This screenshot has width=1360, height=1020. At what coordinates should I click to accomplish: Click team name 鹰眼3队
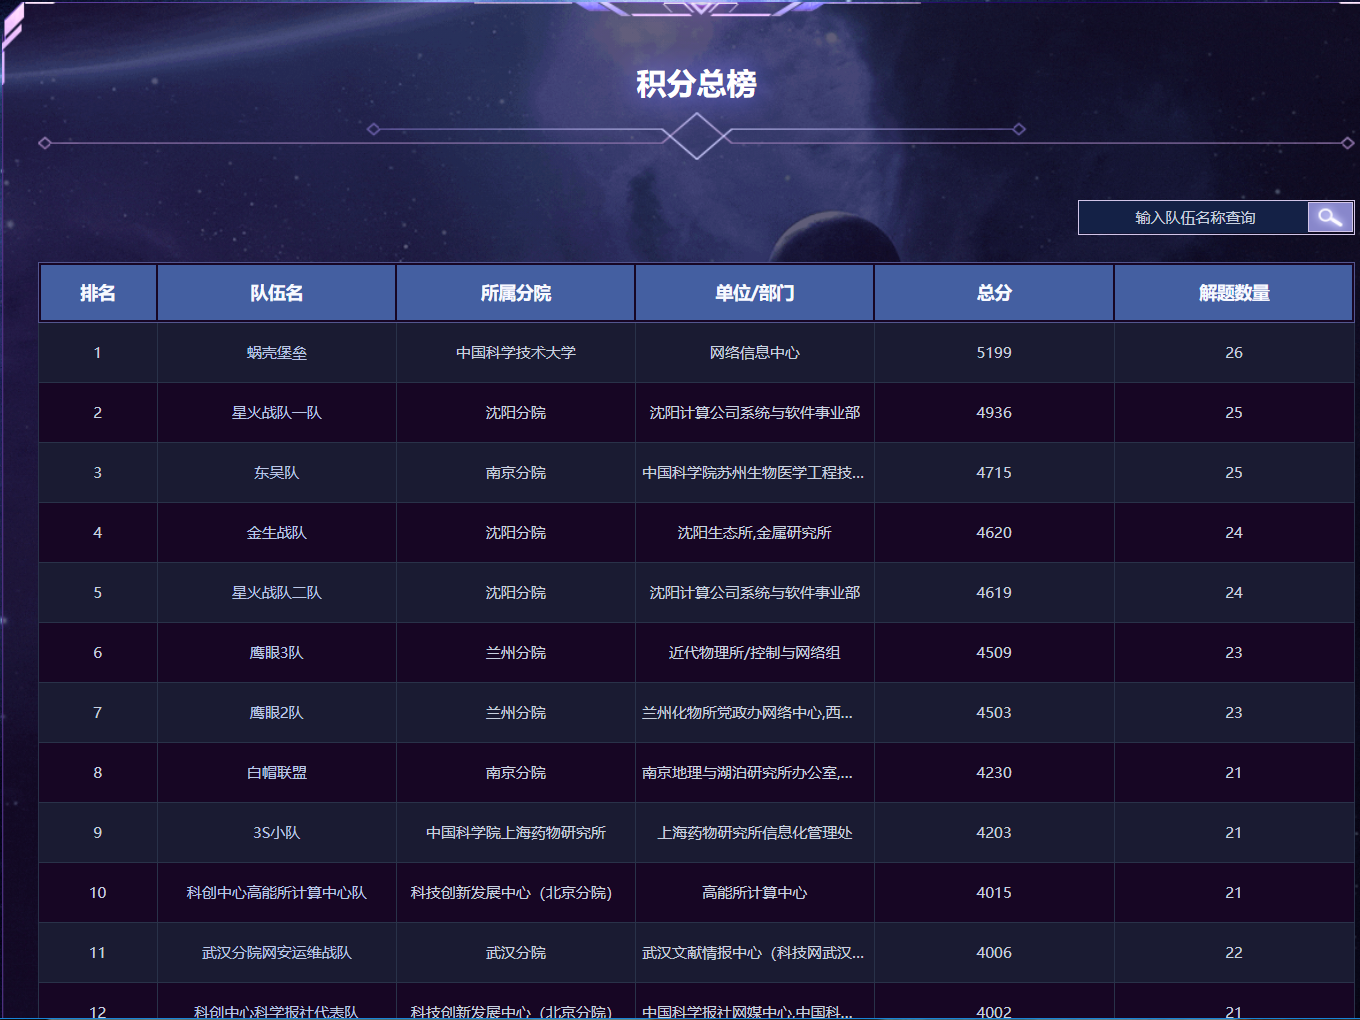[x=277, y=653]
